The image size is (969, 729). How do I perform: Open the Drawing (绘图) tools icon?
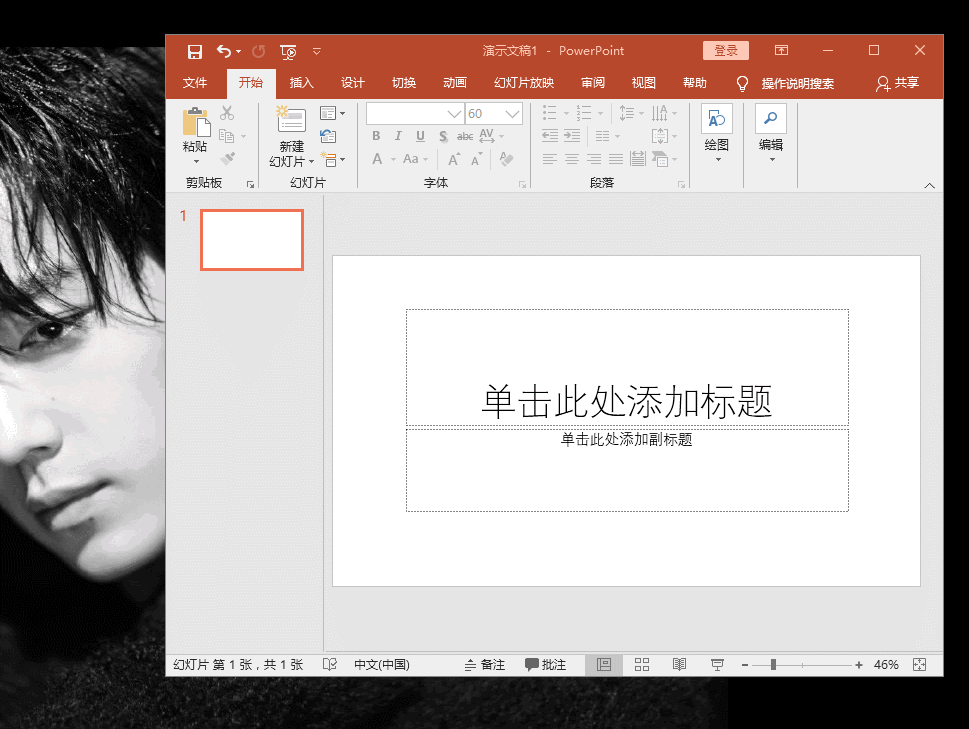(x=716, y=119)
